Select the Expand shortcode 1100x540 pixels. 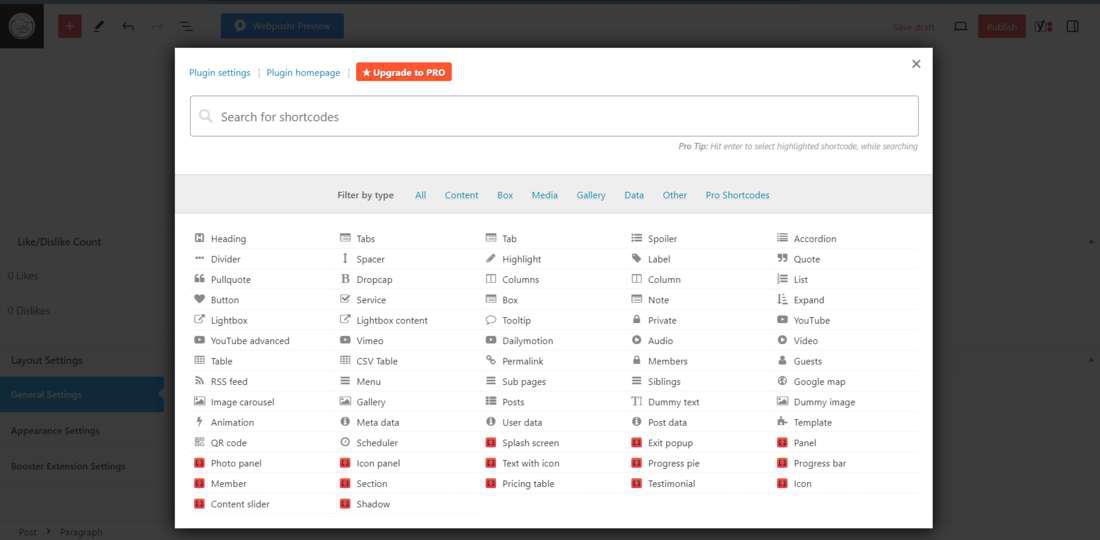800,299
